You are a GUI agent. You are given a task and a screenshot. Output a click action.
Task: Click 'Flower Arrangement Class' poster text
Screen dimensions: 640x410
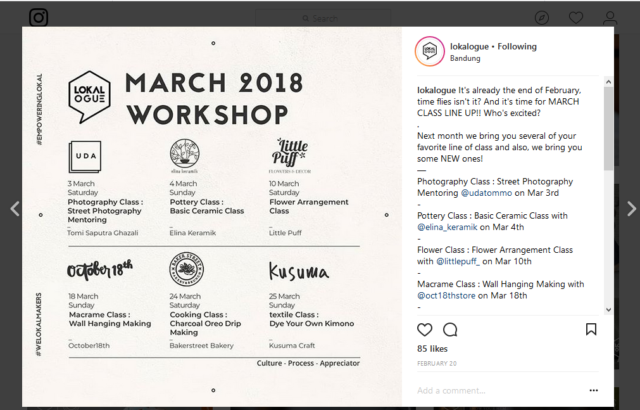309,206
